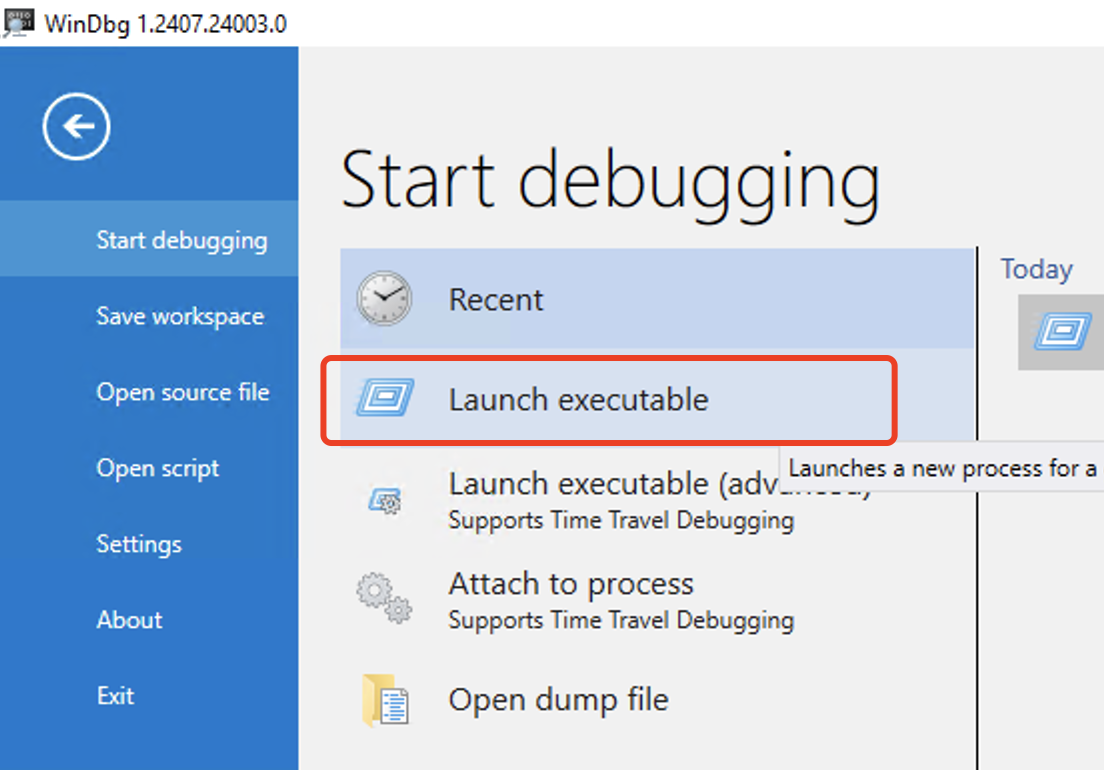Click the Attach to process gears icon
Screen dimensions: 1104x770
tap(384, 598)
